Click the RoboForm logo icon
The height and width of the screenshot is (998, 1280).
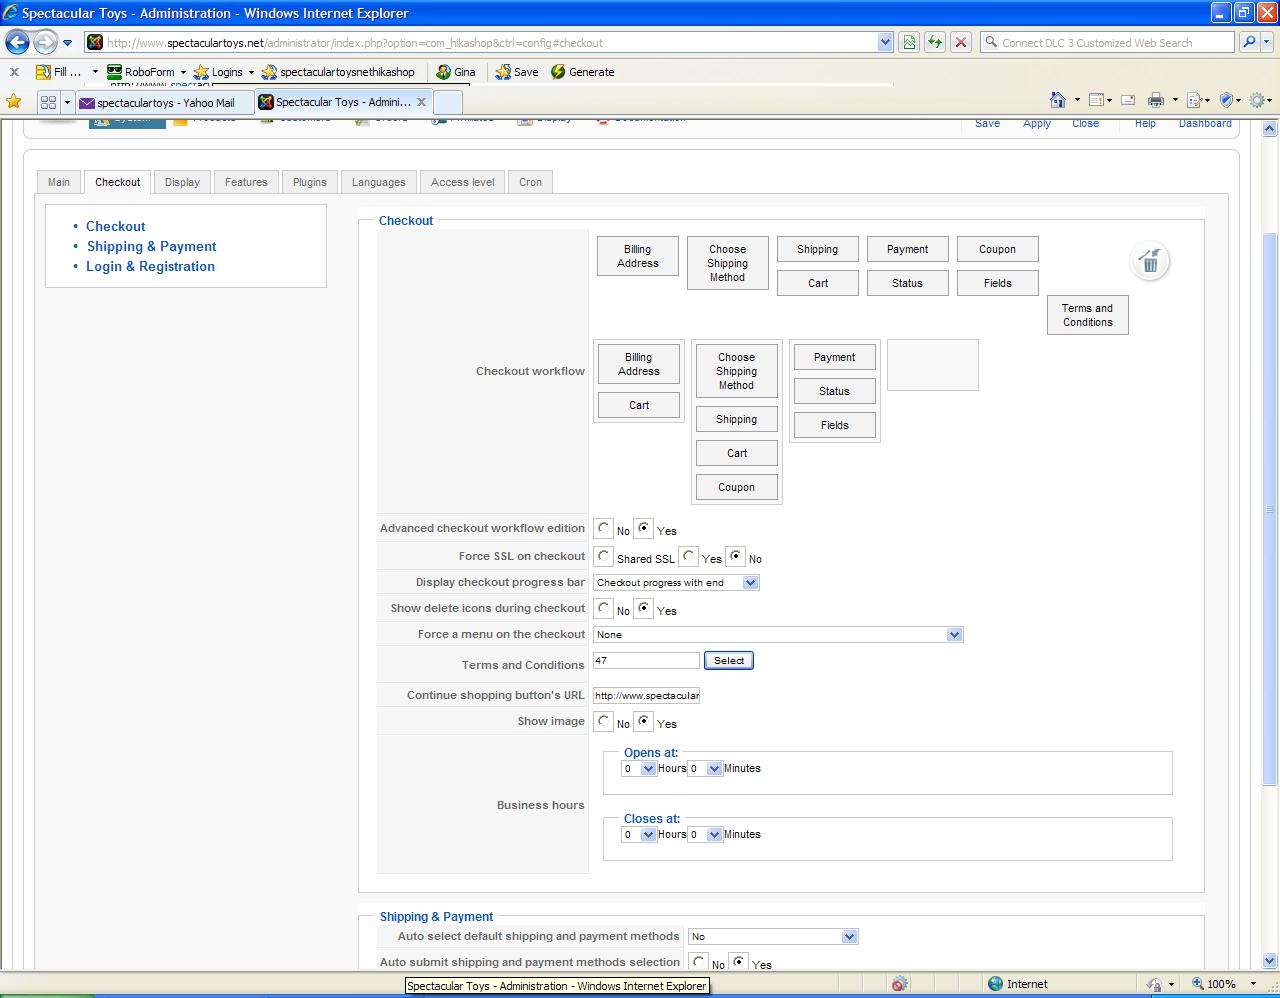point(114,72)
